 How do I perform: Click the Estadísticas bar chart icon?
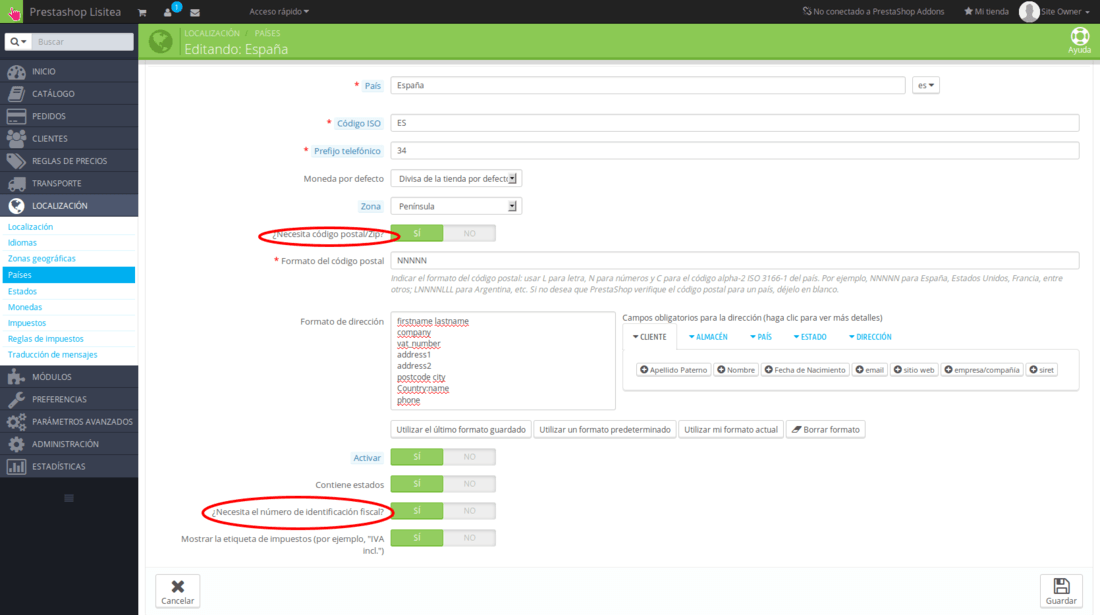pos(16,467)
